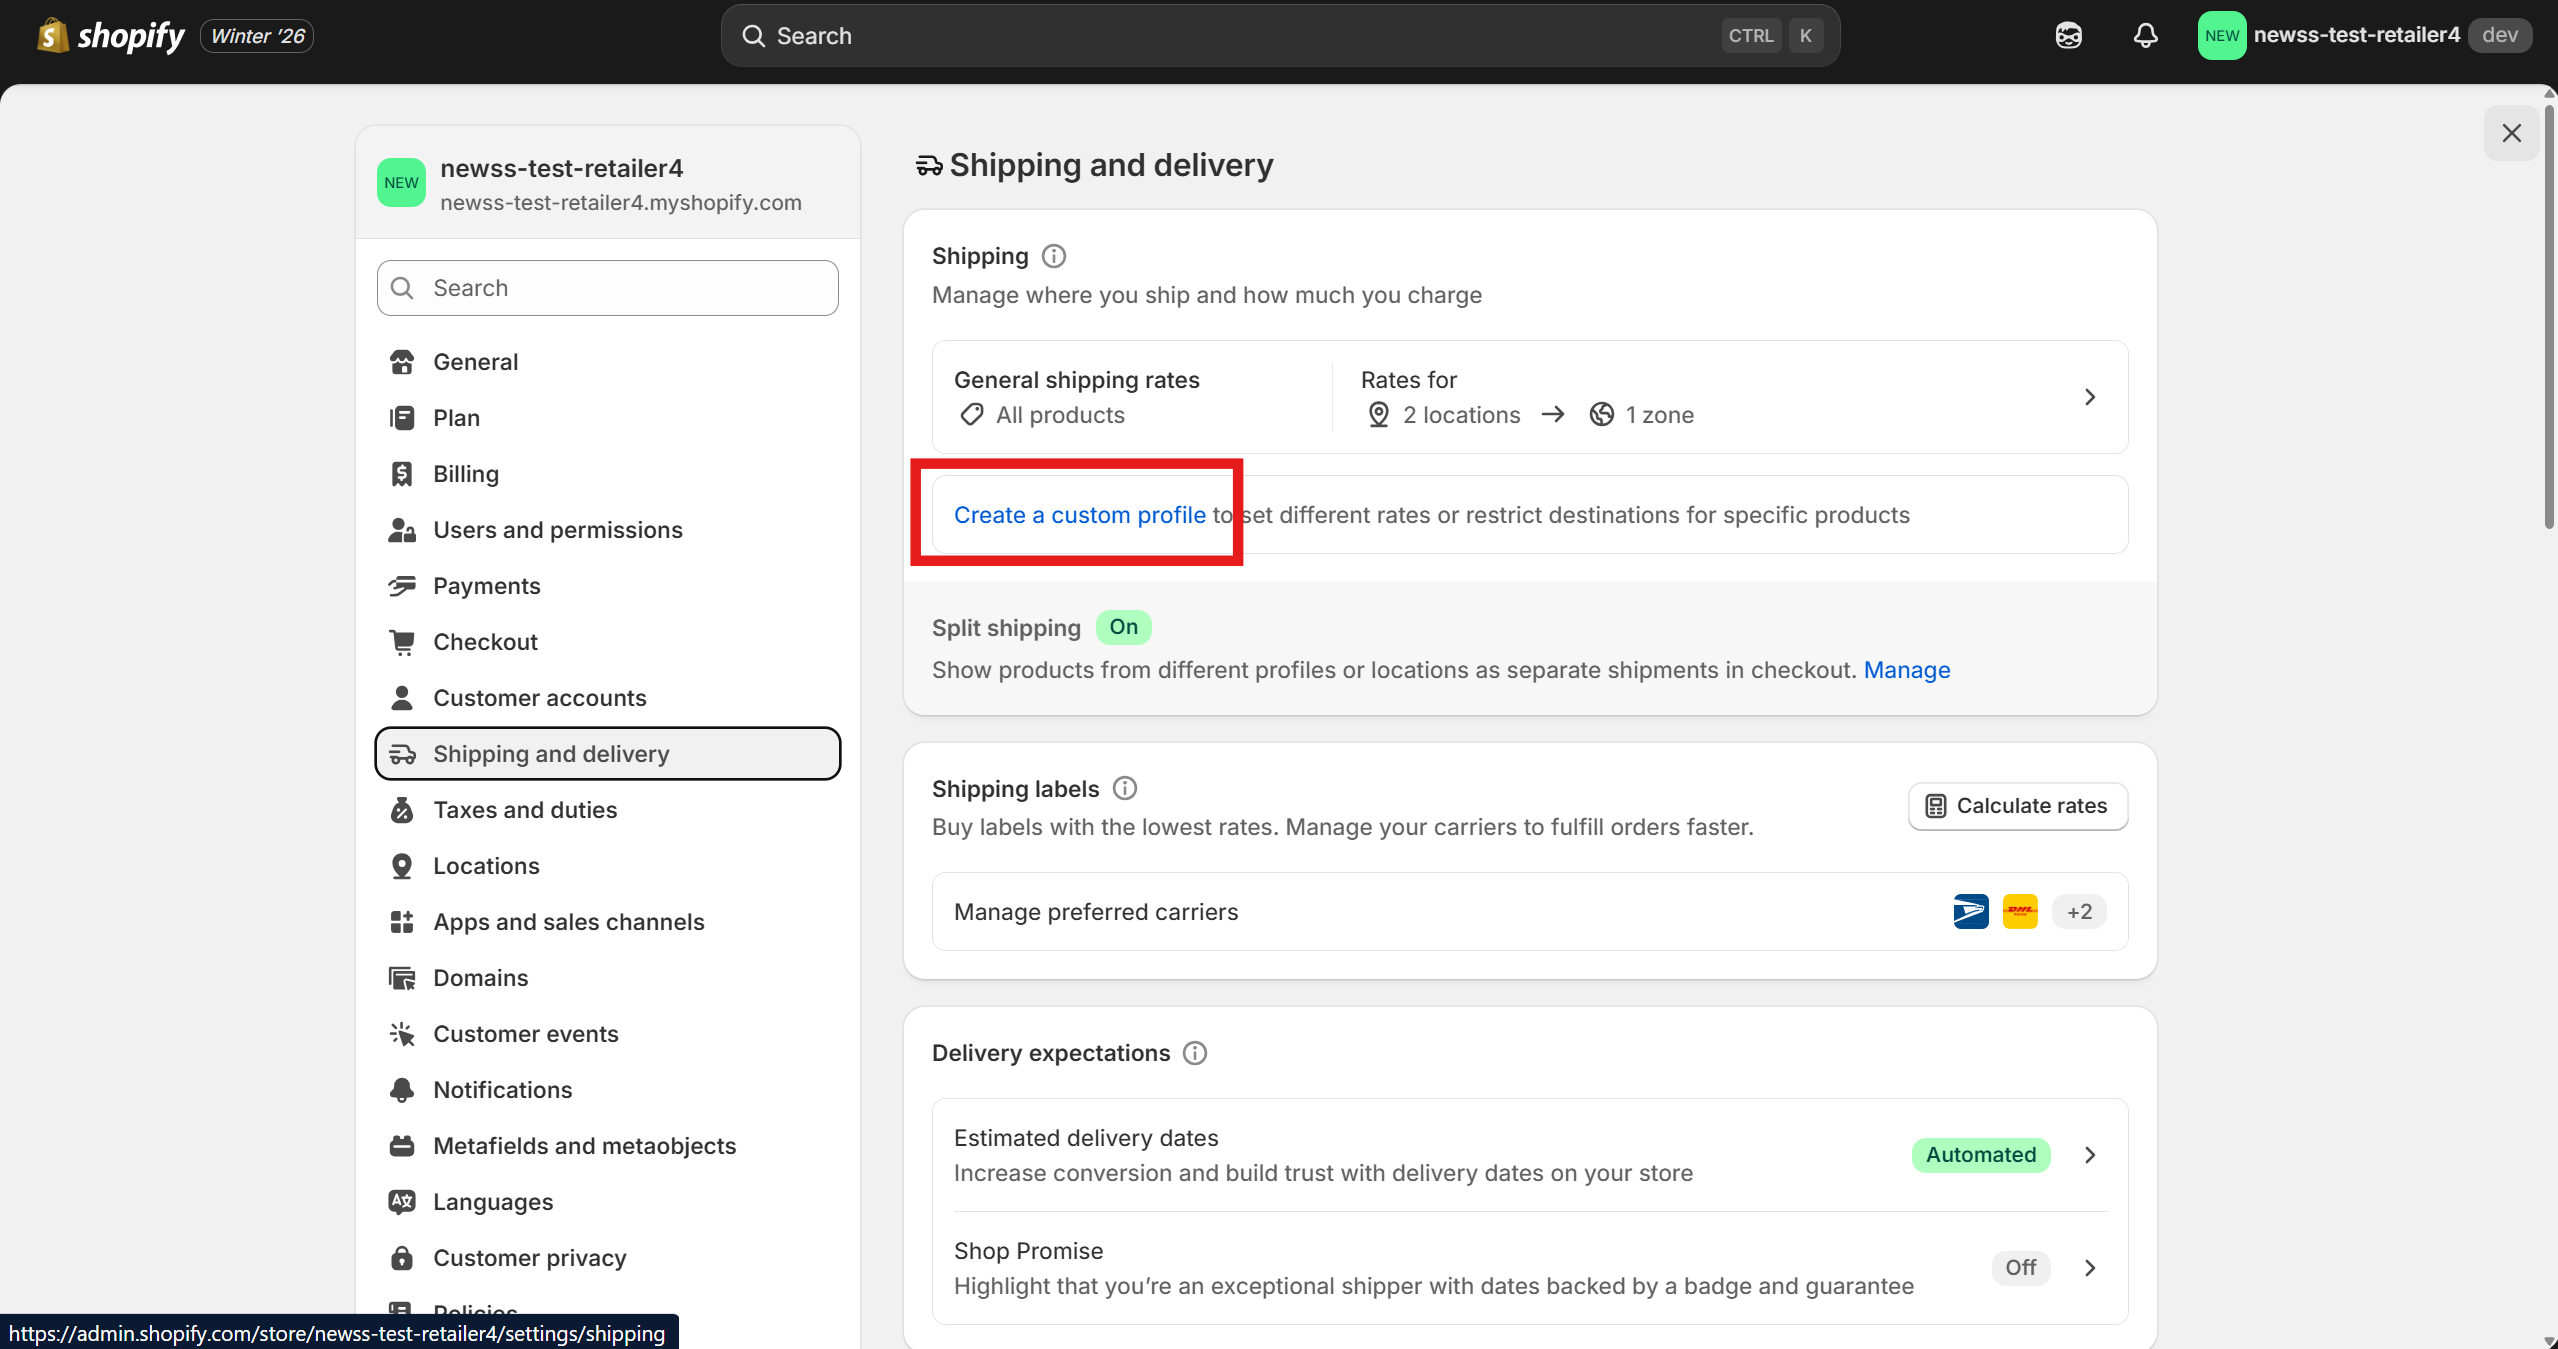Click info icon beside Shipping labels
Screen dimensions: 2558x1349
tap(1125, 788)
